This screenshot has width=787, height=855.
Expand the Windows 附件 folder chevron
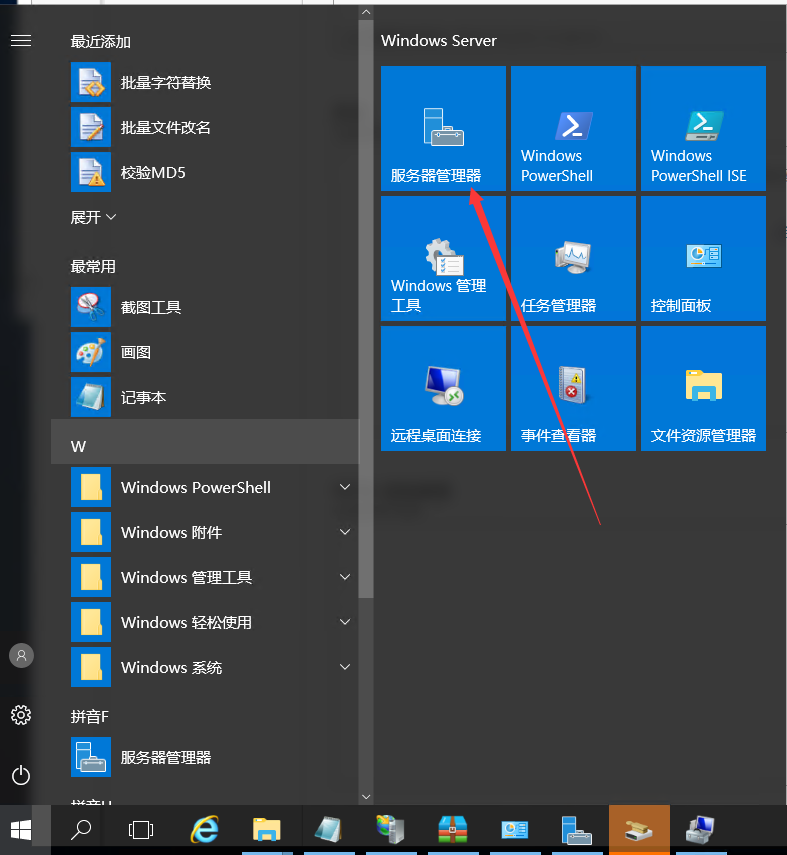345,532
